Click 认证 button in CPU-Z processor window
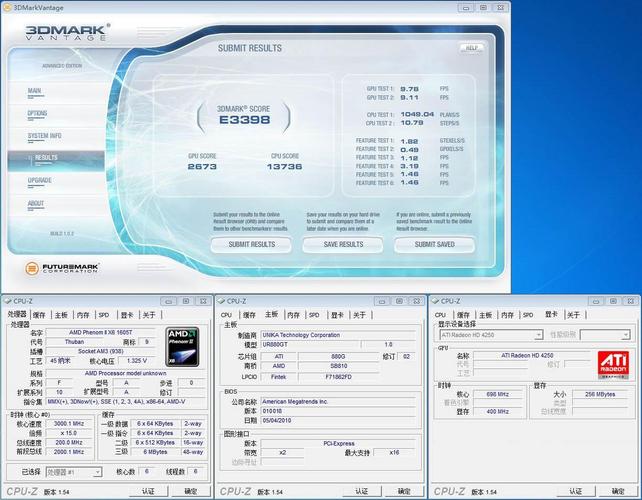 (148, 491)
